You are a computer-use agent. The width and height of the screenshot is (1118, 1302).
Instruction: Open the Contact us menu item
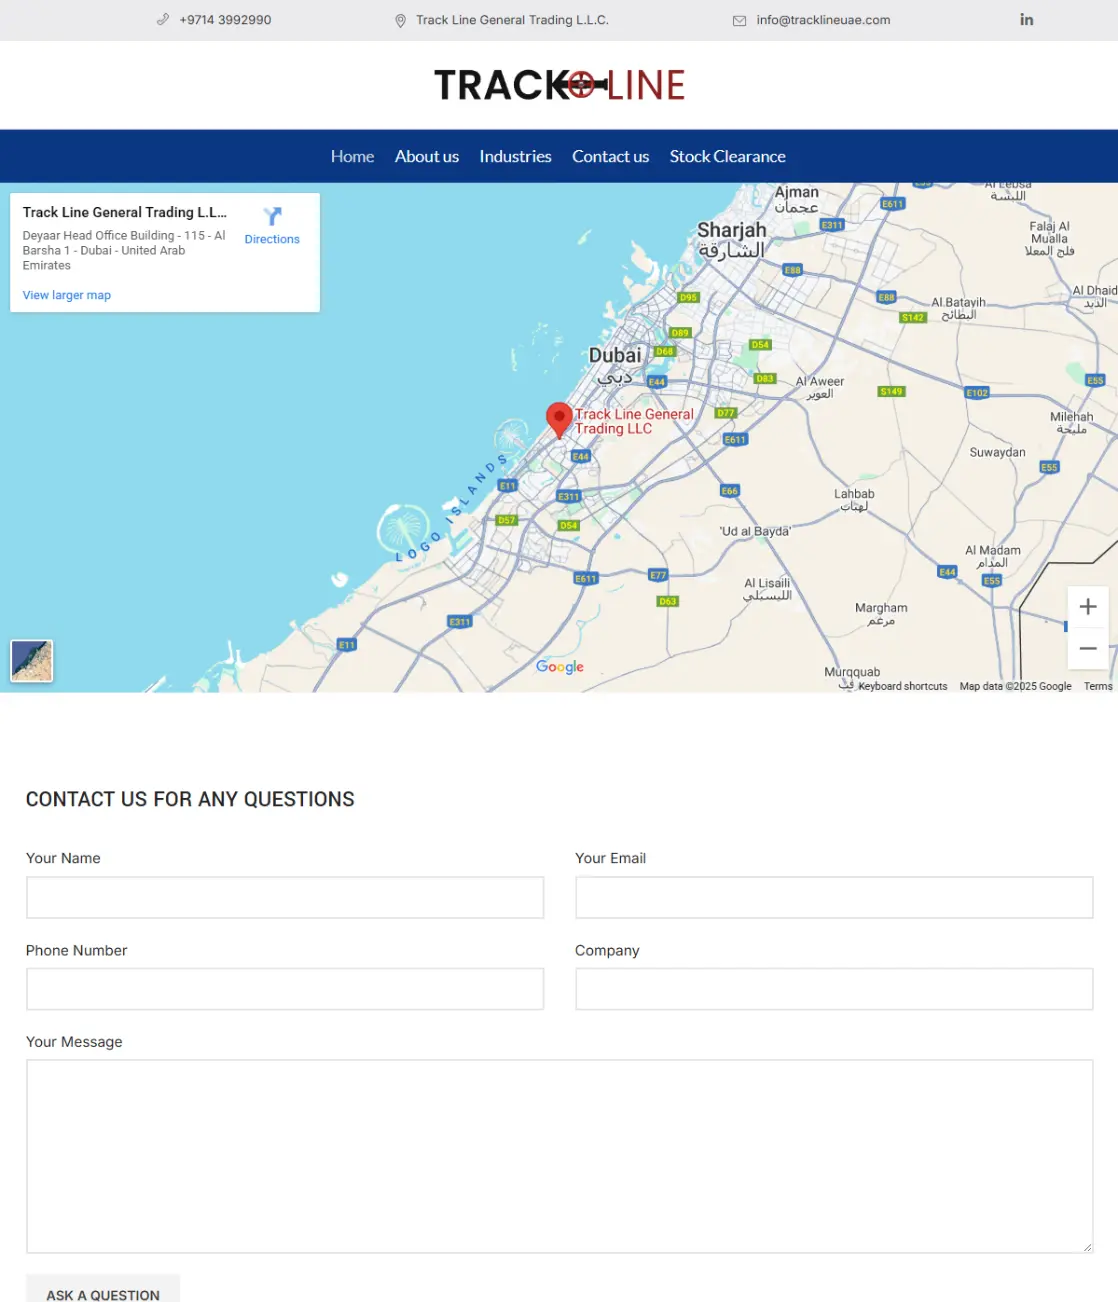point(610,156)
